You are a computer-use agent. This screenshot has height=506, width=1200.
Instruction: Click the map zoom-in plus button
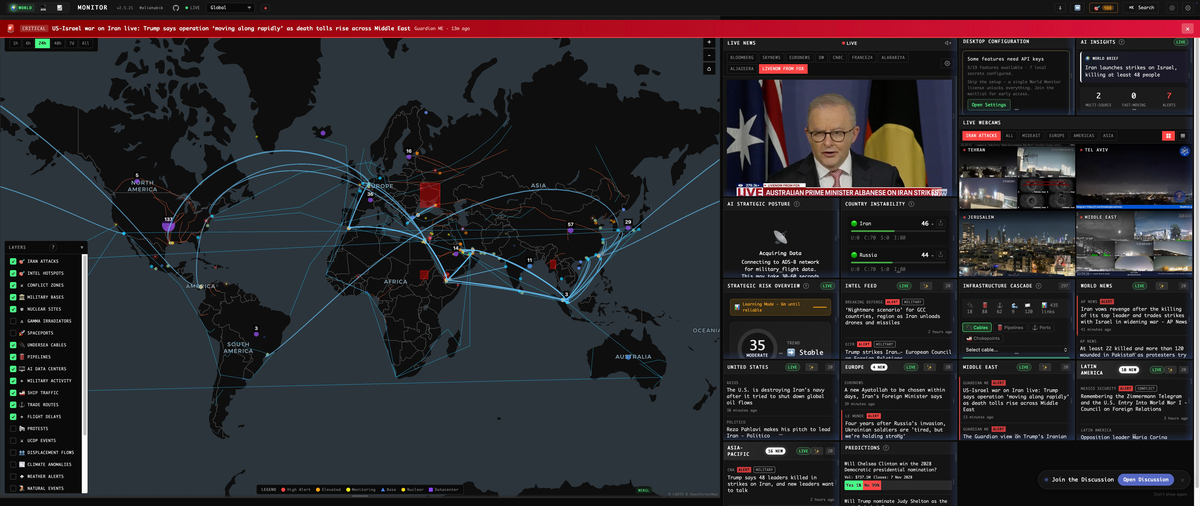[x=709, y=43]
